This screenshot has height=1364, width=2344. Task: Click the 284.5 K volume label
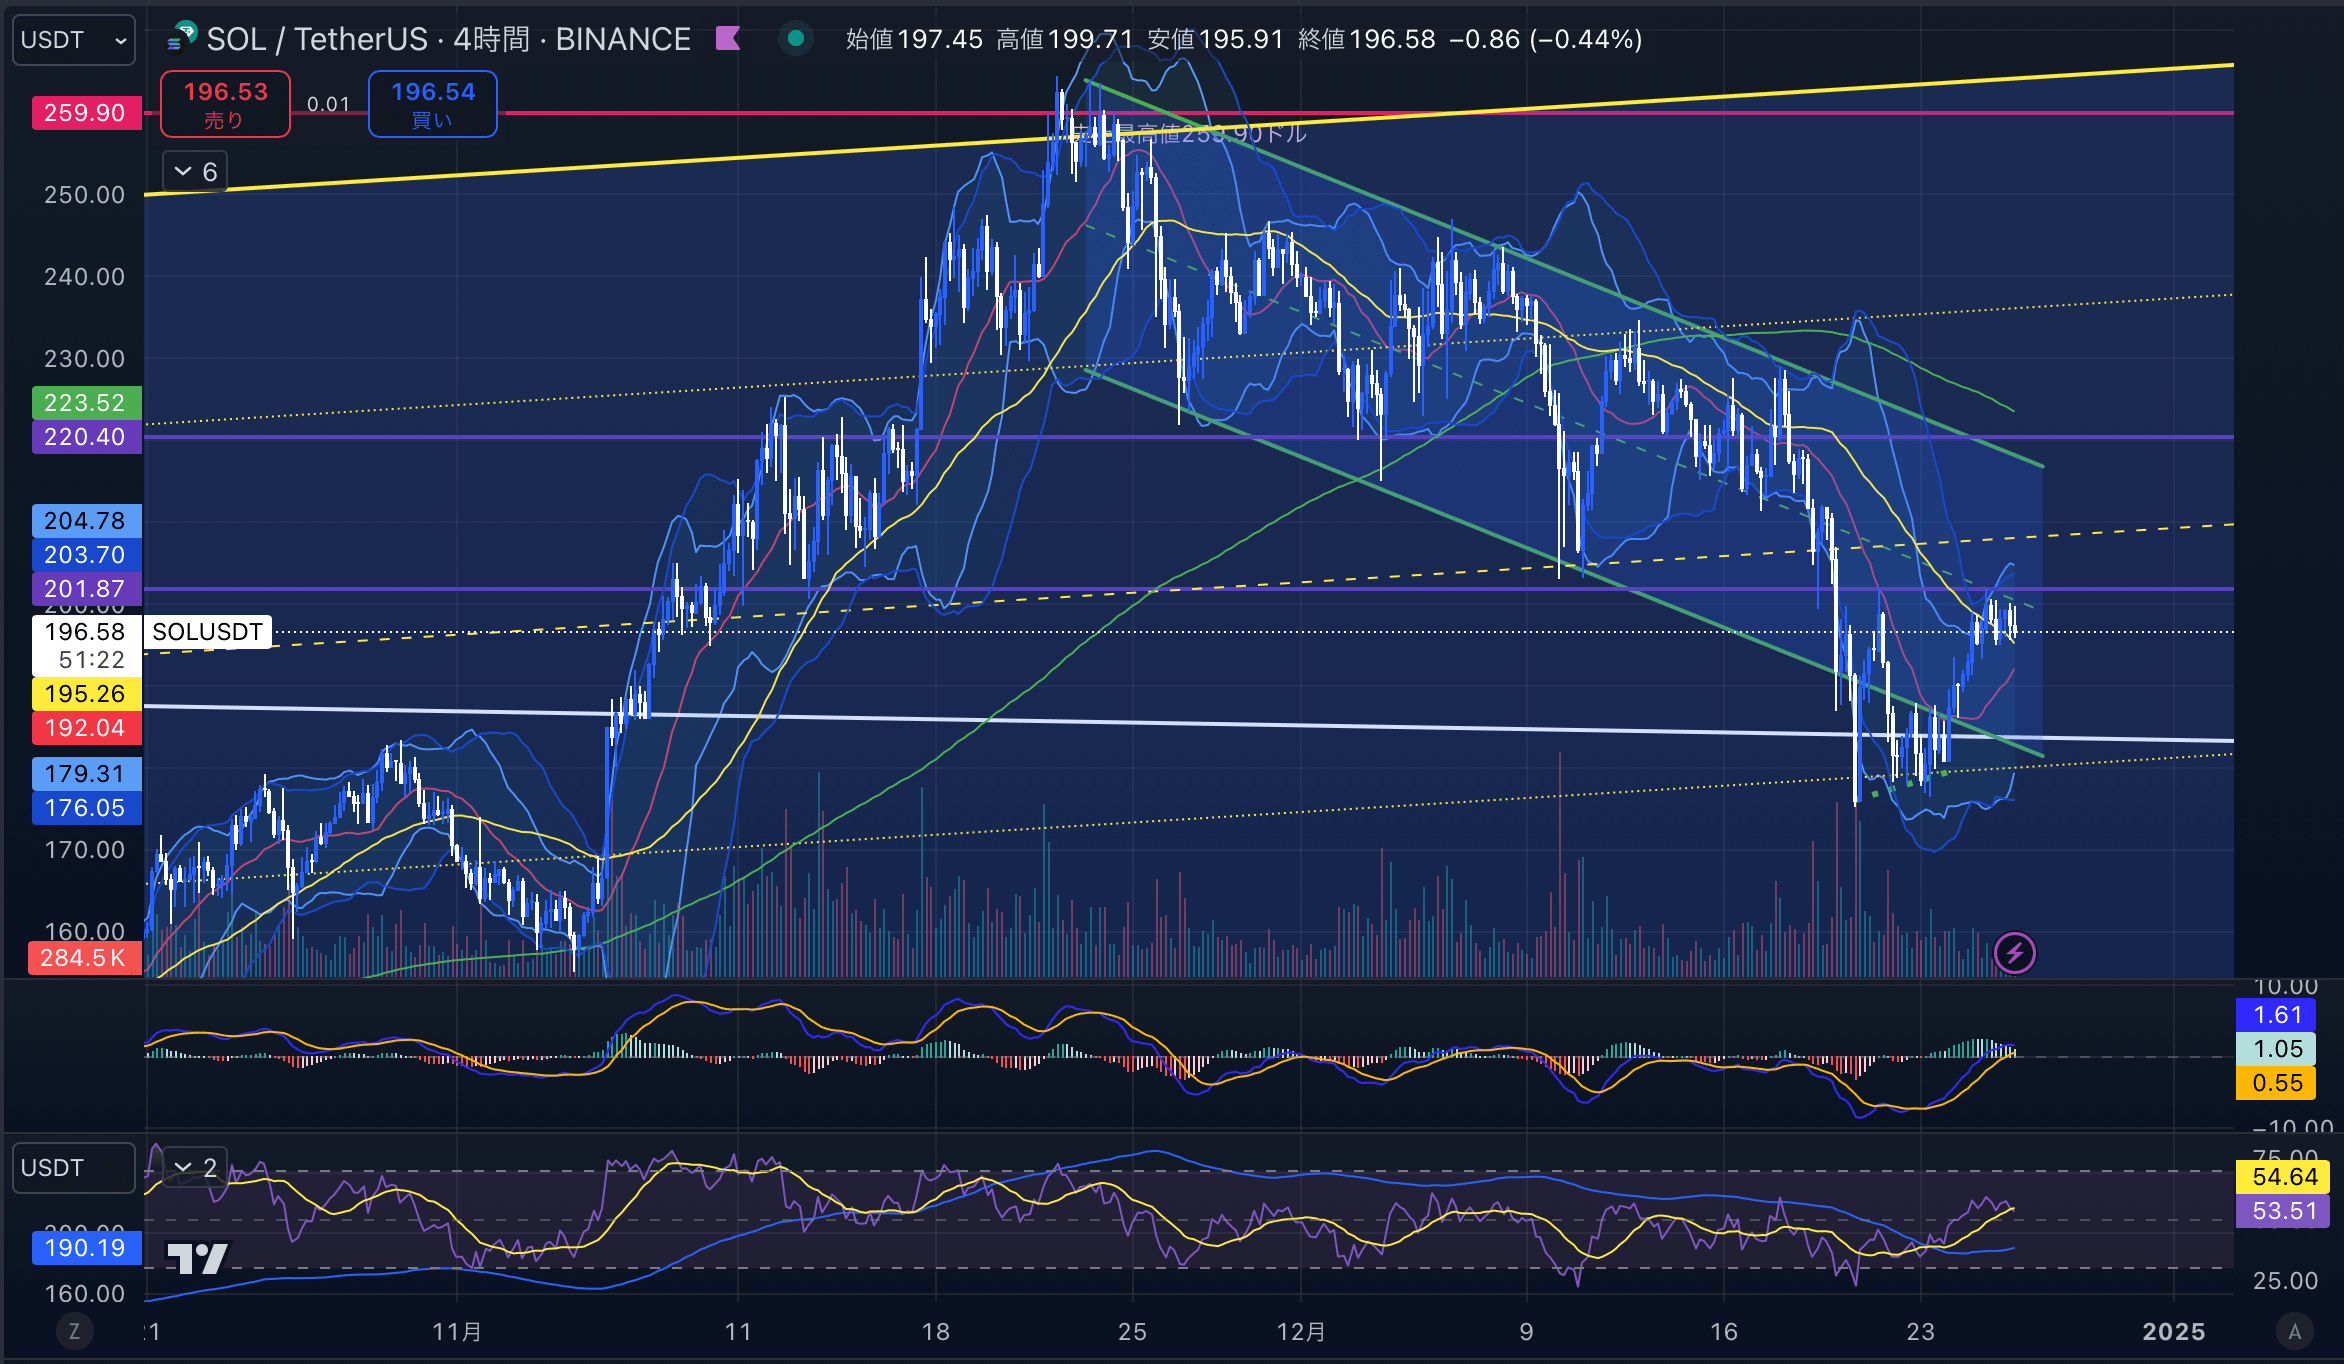85,958
